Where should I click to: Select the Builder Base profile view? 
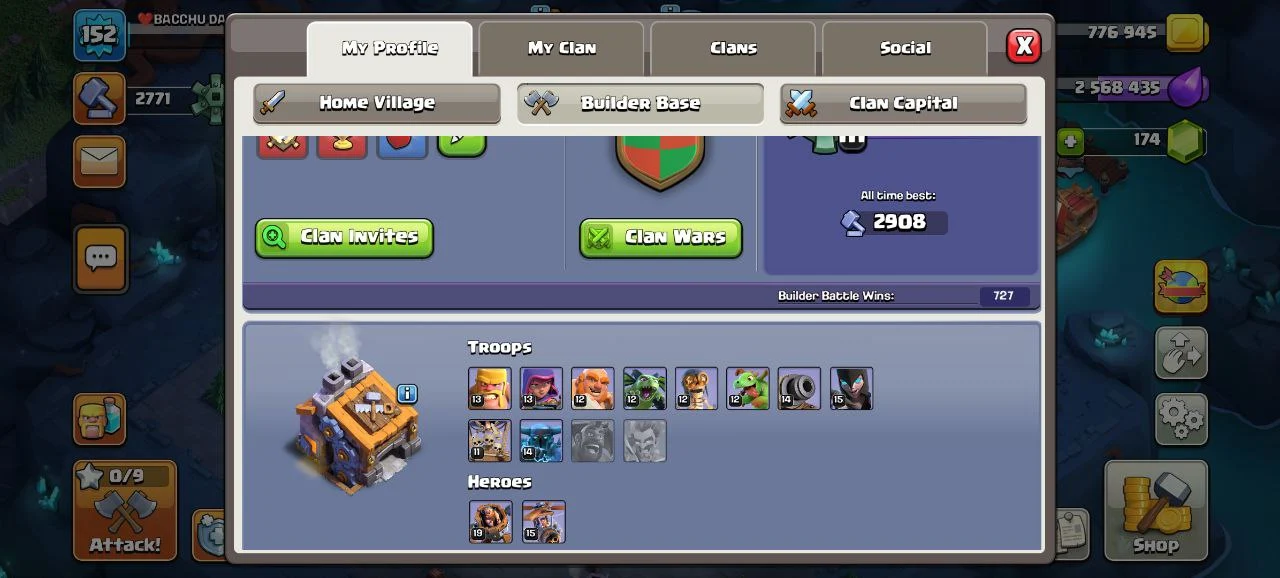pos(640,103)
